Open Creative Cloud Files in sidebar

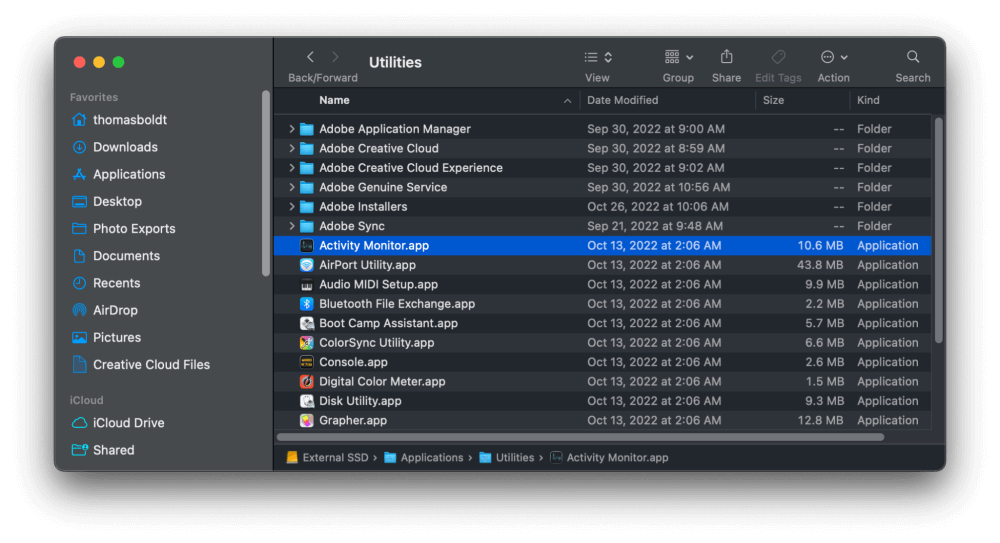141,365
